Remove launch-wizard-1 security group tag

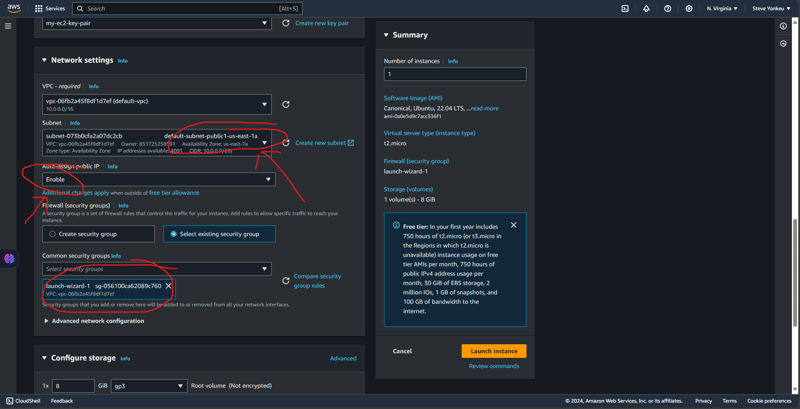coord(168,286)
